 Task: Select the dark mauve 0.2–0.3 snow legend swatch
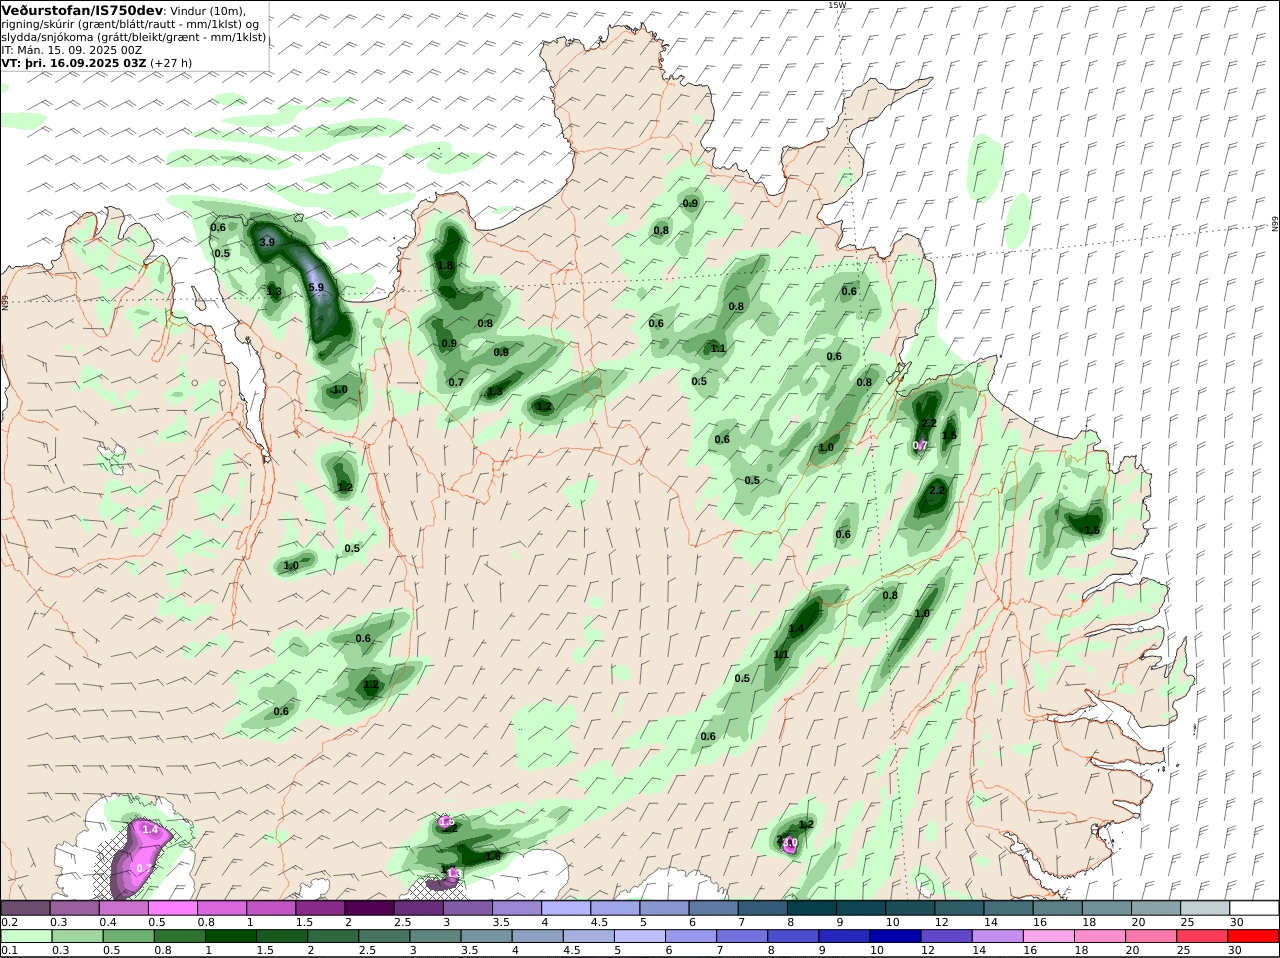pyautogui.click(x=25, y=908)
